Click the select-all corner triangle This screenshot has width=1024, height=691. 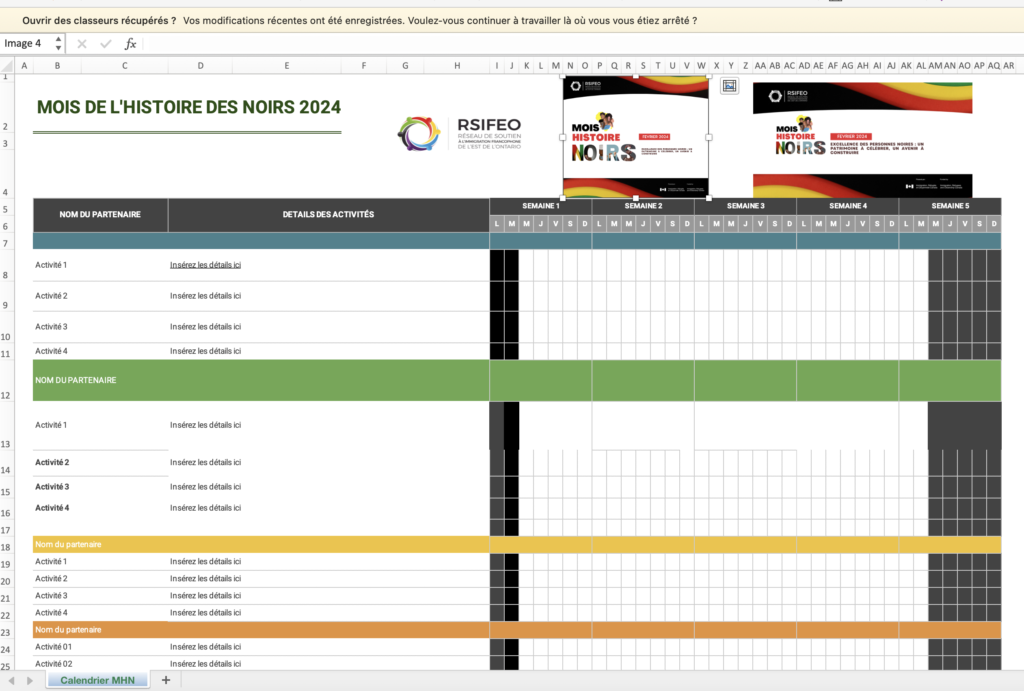tap(7, 66)
